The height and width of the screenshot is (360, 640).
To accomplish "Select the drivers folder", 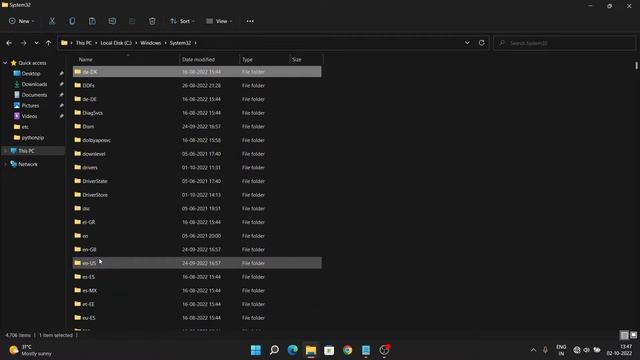I will click(197, 167).
